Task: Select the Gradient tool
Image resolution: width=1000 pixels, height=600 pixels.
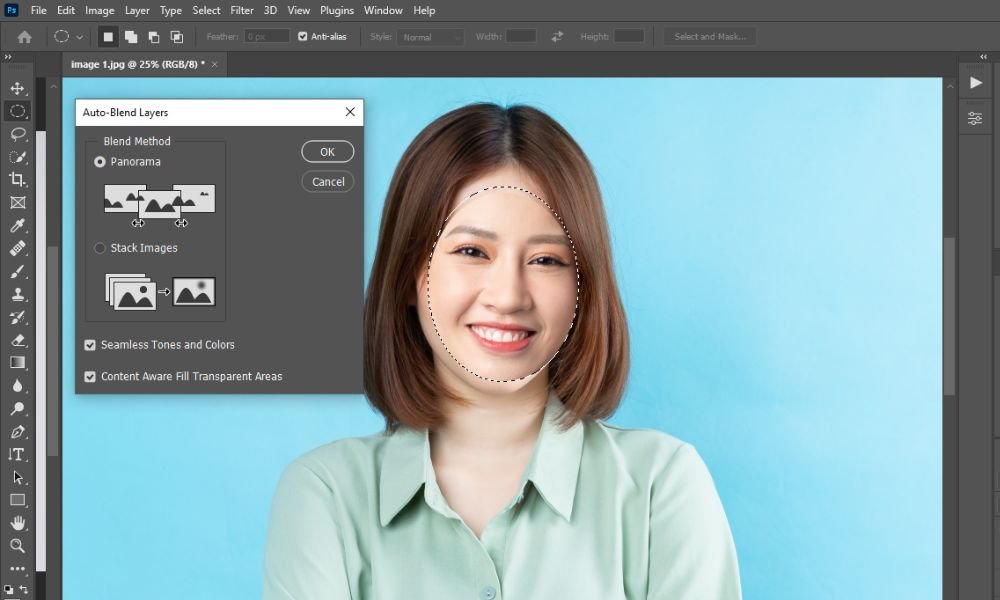Action: [x=17, y=363]
